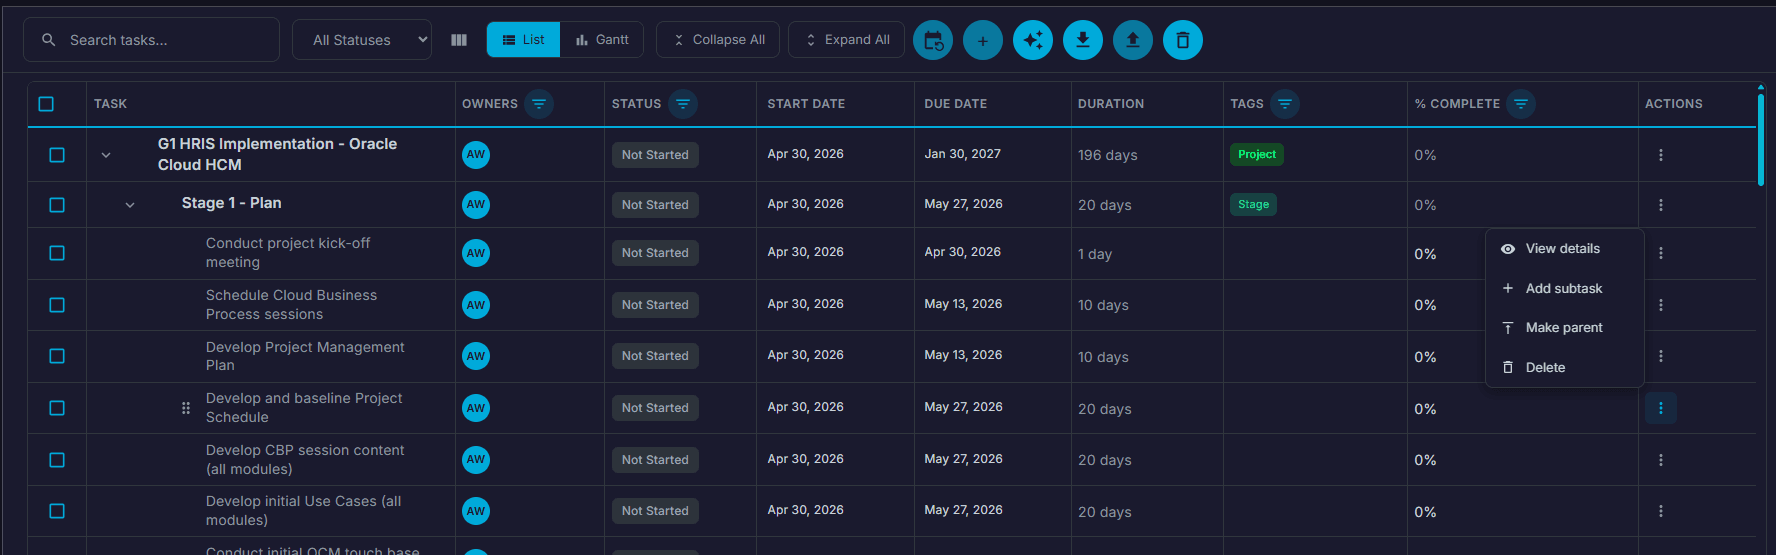Check the Stage 1 - Plan row checkbox
This screenshot has height=555, width=1776.
[57, 205]
